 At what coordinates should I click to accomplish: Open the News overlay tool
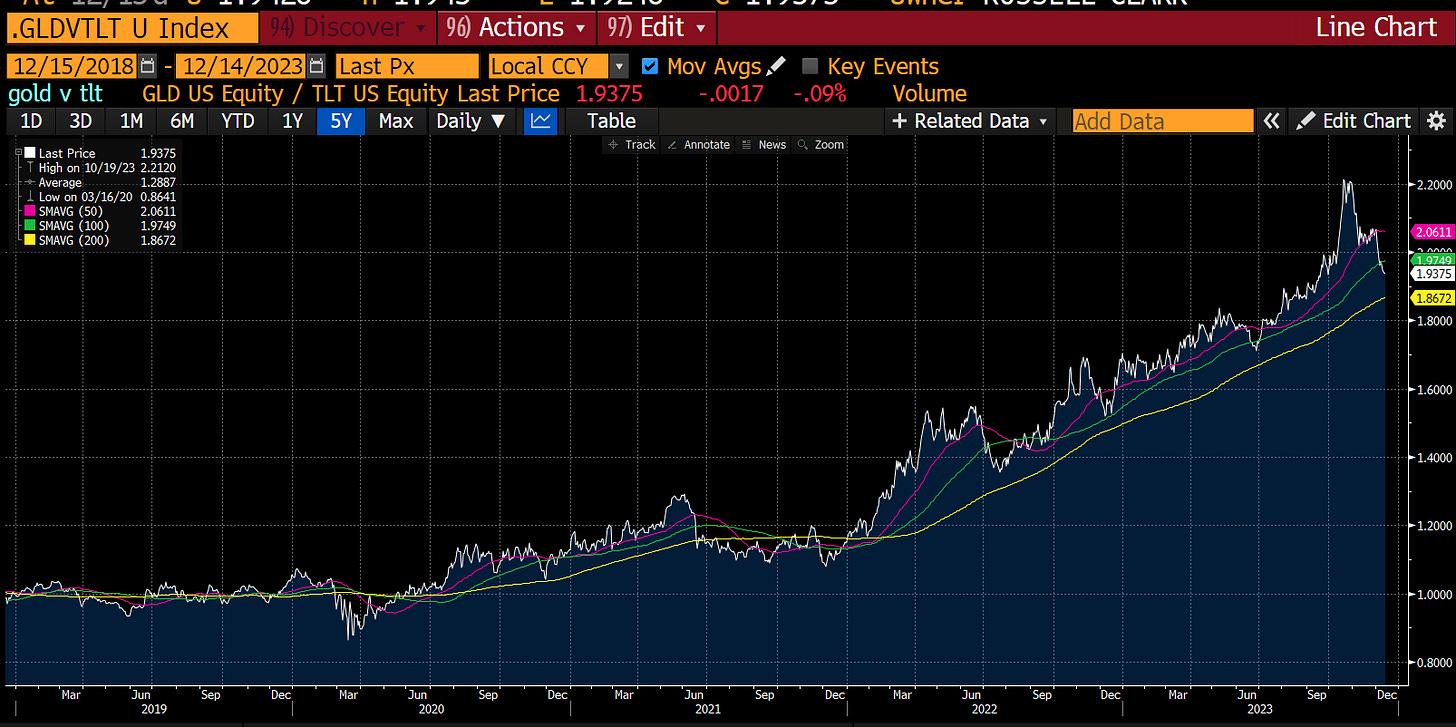click(x=765, y=145)
